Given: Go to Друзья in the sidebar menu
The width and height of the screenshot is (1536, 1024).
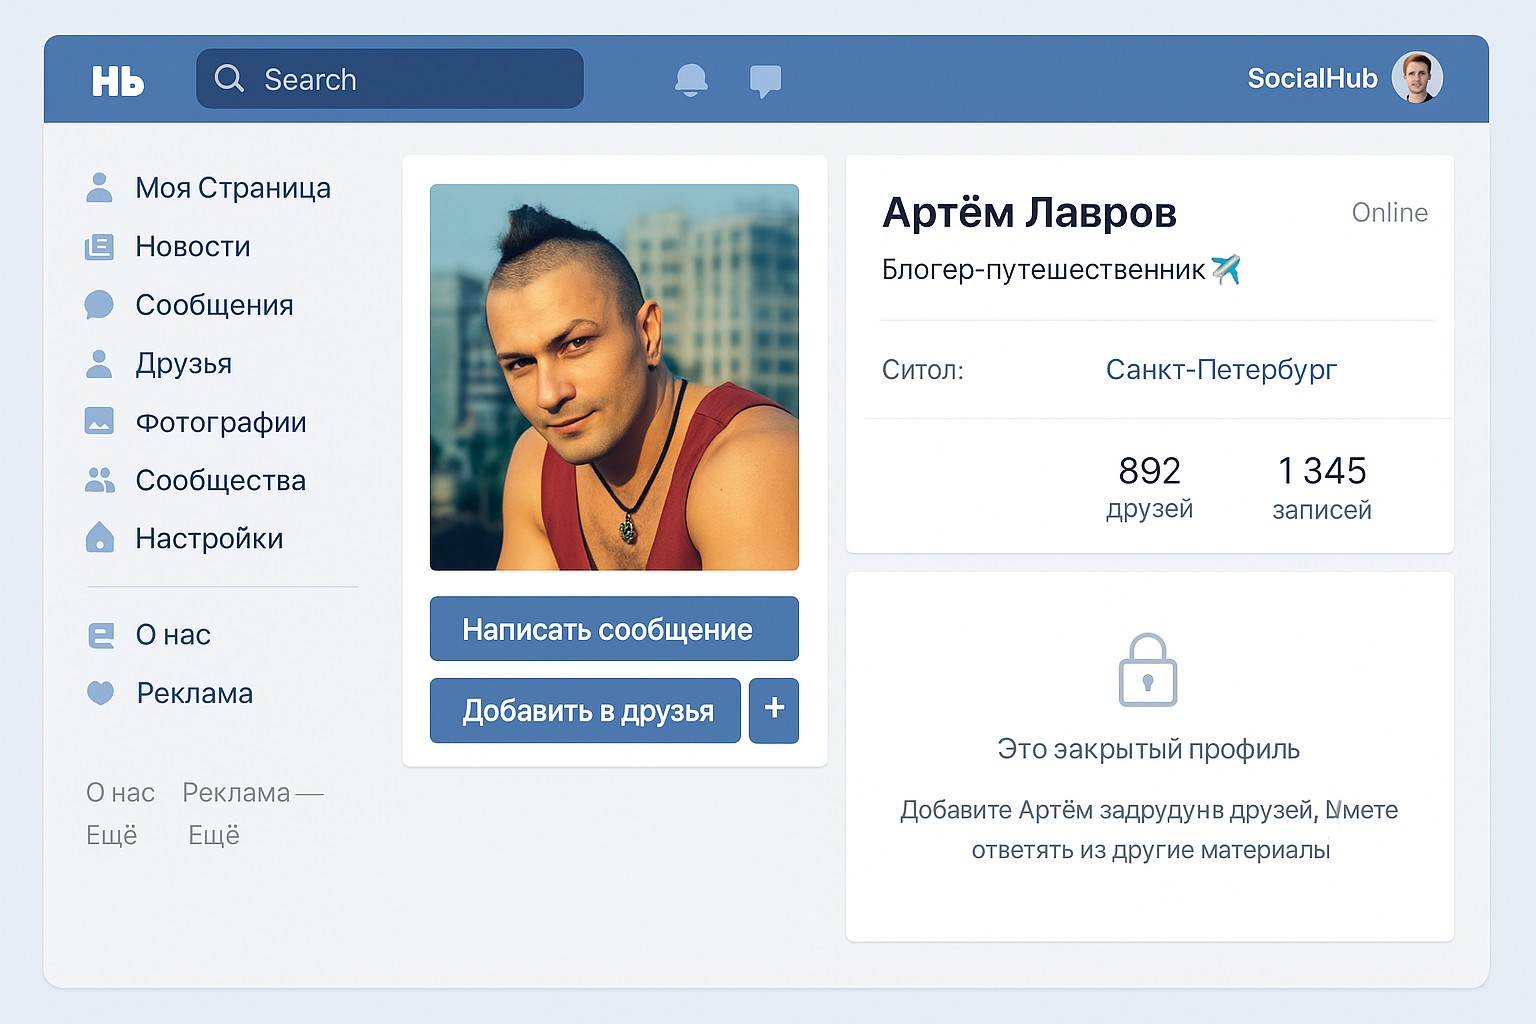Looking at the screenshot, I should click(x=184, y=363).
